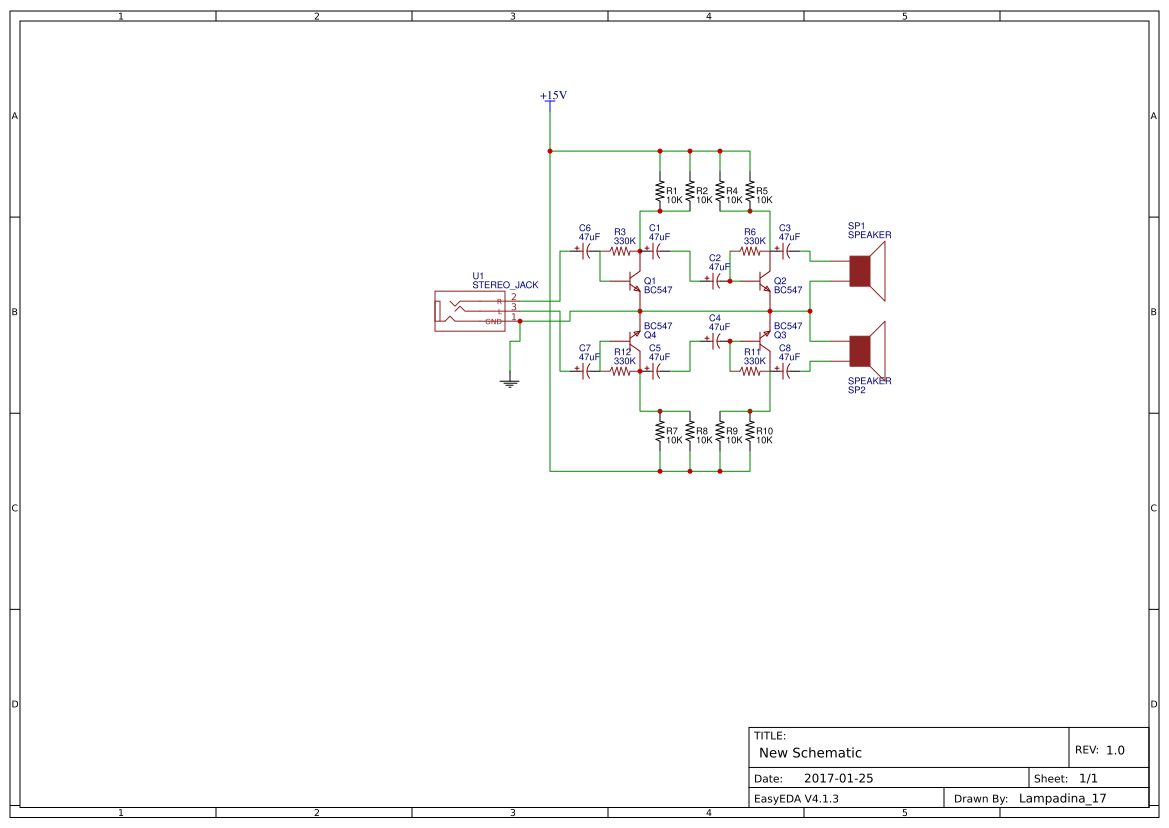The image size is (1169, 828).
Task: Click the SP2 SPEAKER symbol
Action: 860,348
